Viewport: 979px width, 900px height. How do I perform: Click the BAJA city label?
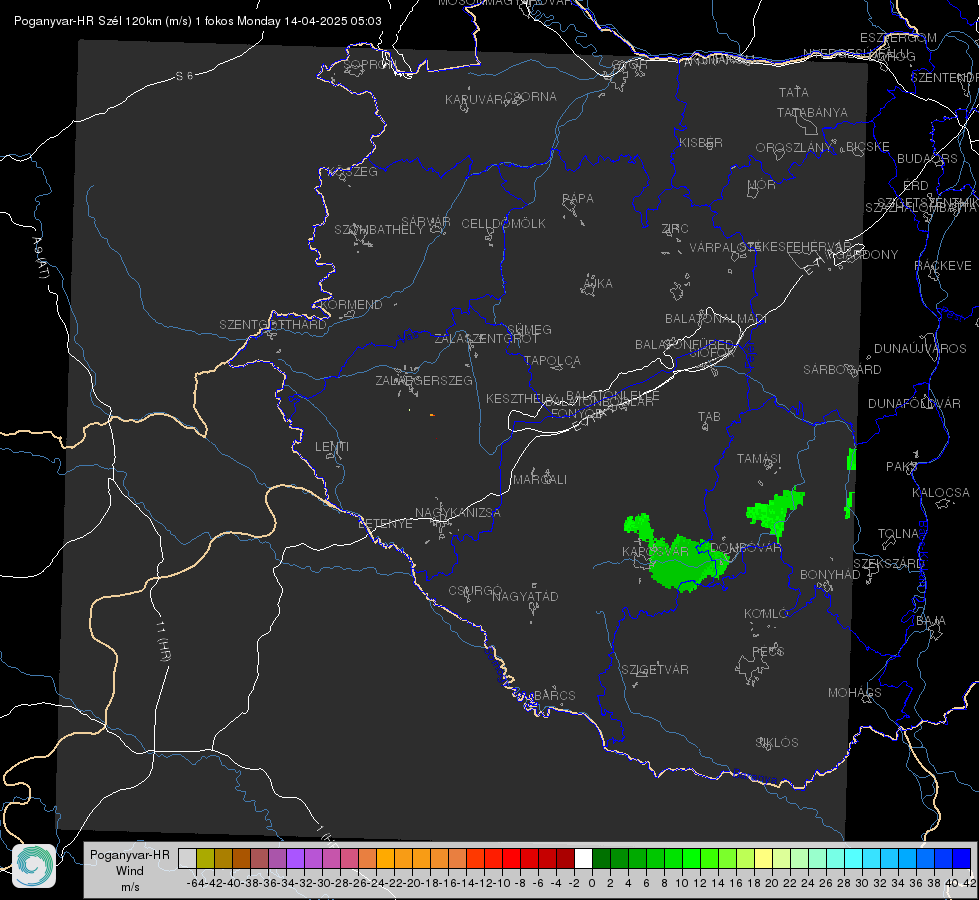(x=931, y=621)
